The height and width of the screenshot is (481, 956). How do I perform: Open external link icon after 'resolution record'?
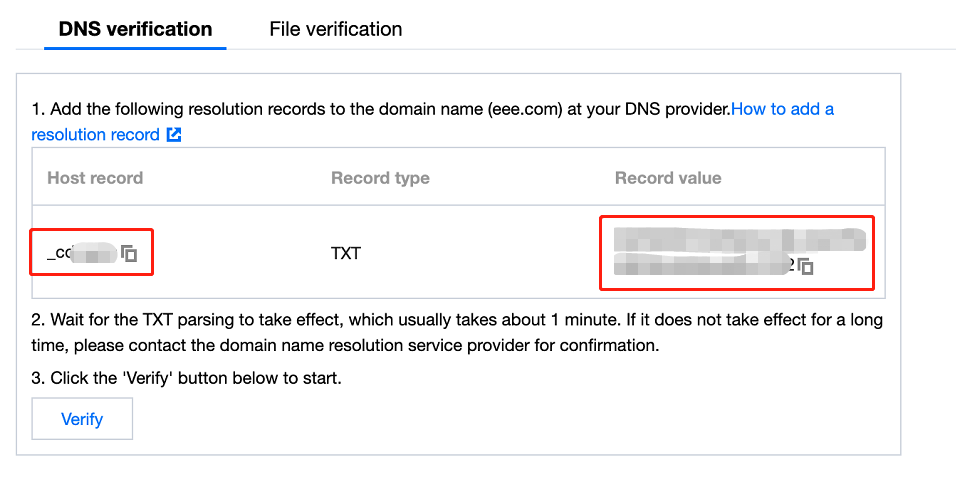[174, 134]
